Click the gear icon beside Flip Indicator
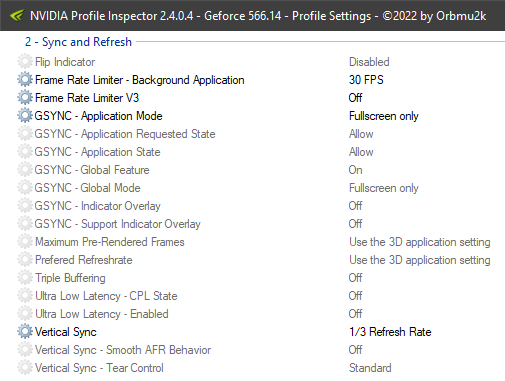 coord(25,62)
